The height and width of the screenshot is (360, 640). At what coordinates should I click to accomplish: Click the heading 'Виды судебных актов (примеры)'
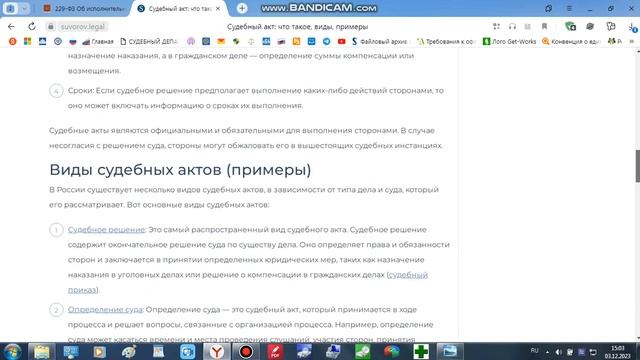180,169
